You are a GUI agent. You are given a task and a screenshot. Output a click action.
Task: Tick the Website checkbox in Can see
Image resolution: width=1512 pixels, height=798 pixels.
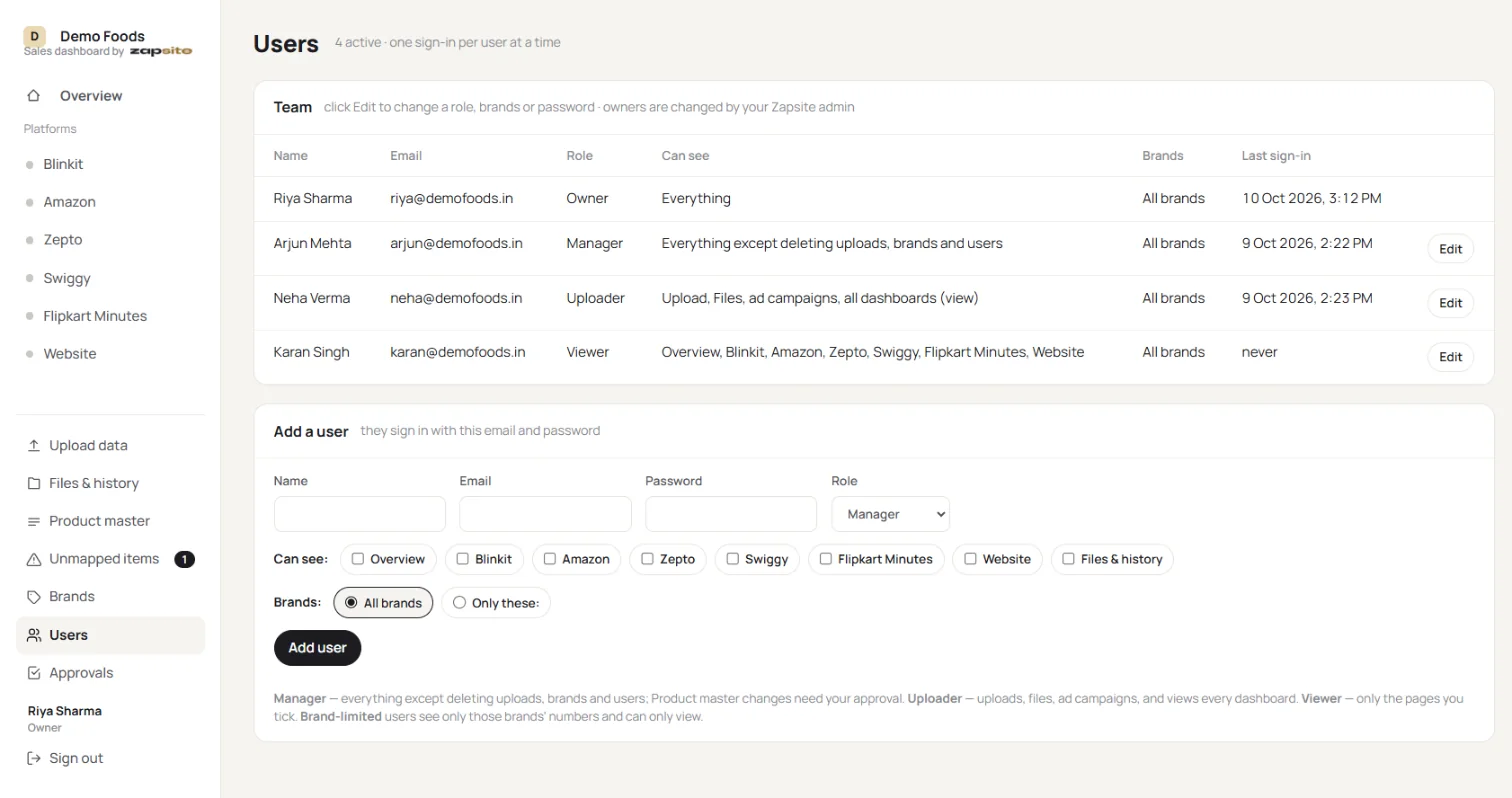[970, 559]
